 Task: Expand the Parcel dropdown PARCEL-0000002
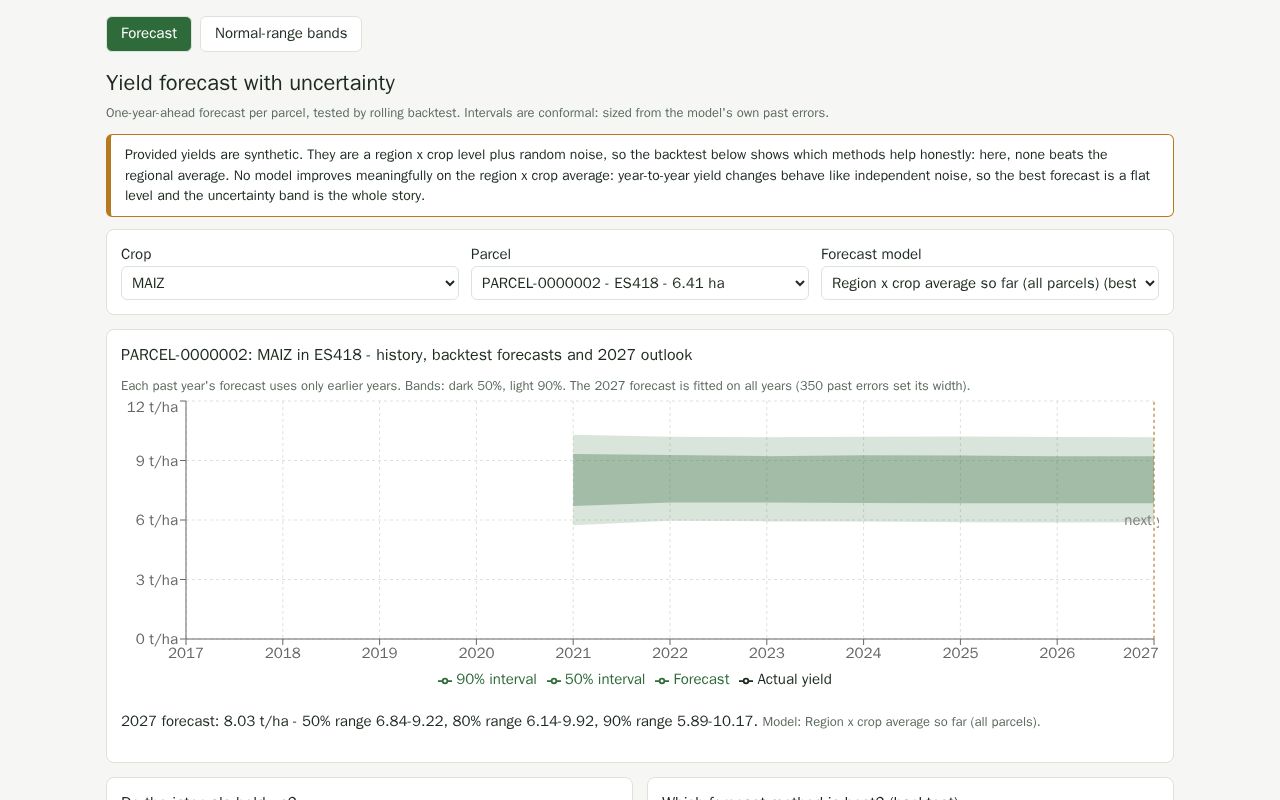click(x=640, y=283)
